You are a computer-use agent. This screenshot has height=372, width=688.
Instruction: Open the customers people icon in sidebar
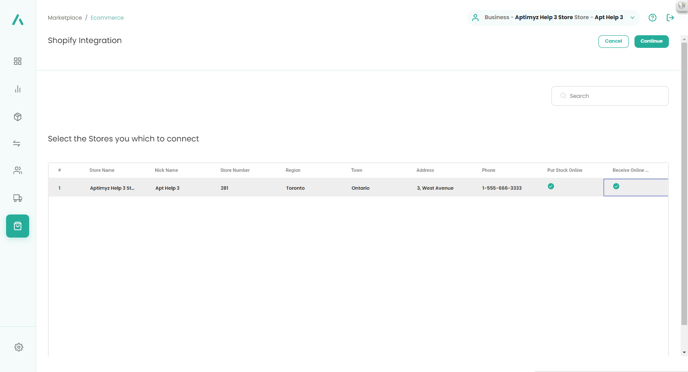click(18, 170)
